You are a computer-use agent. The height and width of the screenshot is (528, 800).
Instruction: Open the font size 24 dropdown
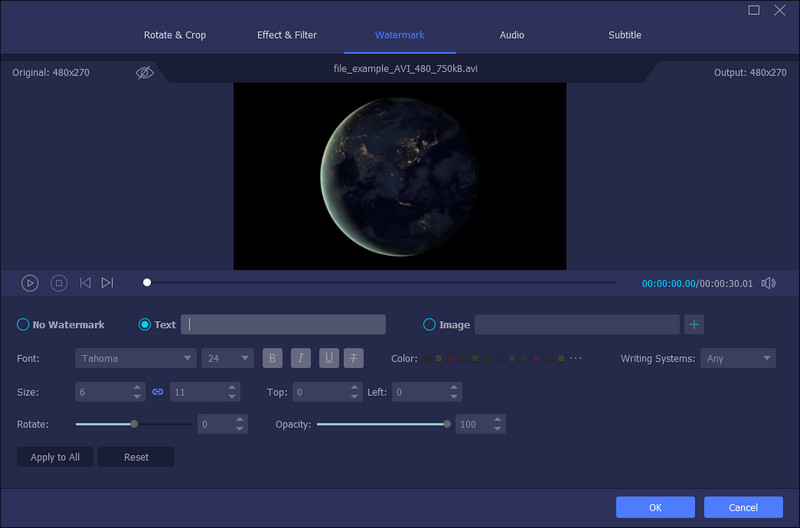[228, 358]
